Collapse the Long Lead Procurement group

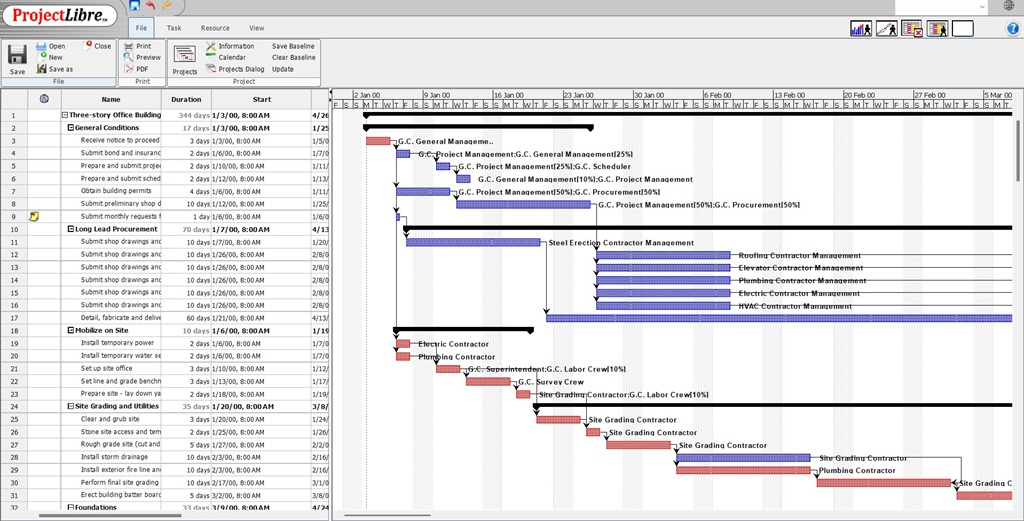(x=71, y=229)
